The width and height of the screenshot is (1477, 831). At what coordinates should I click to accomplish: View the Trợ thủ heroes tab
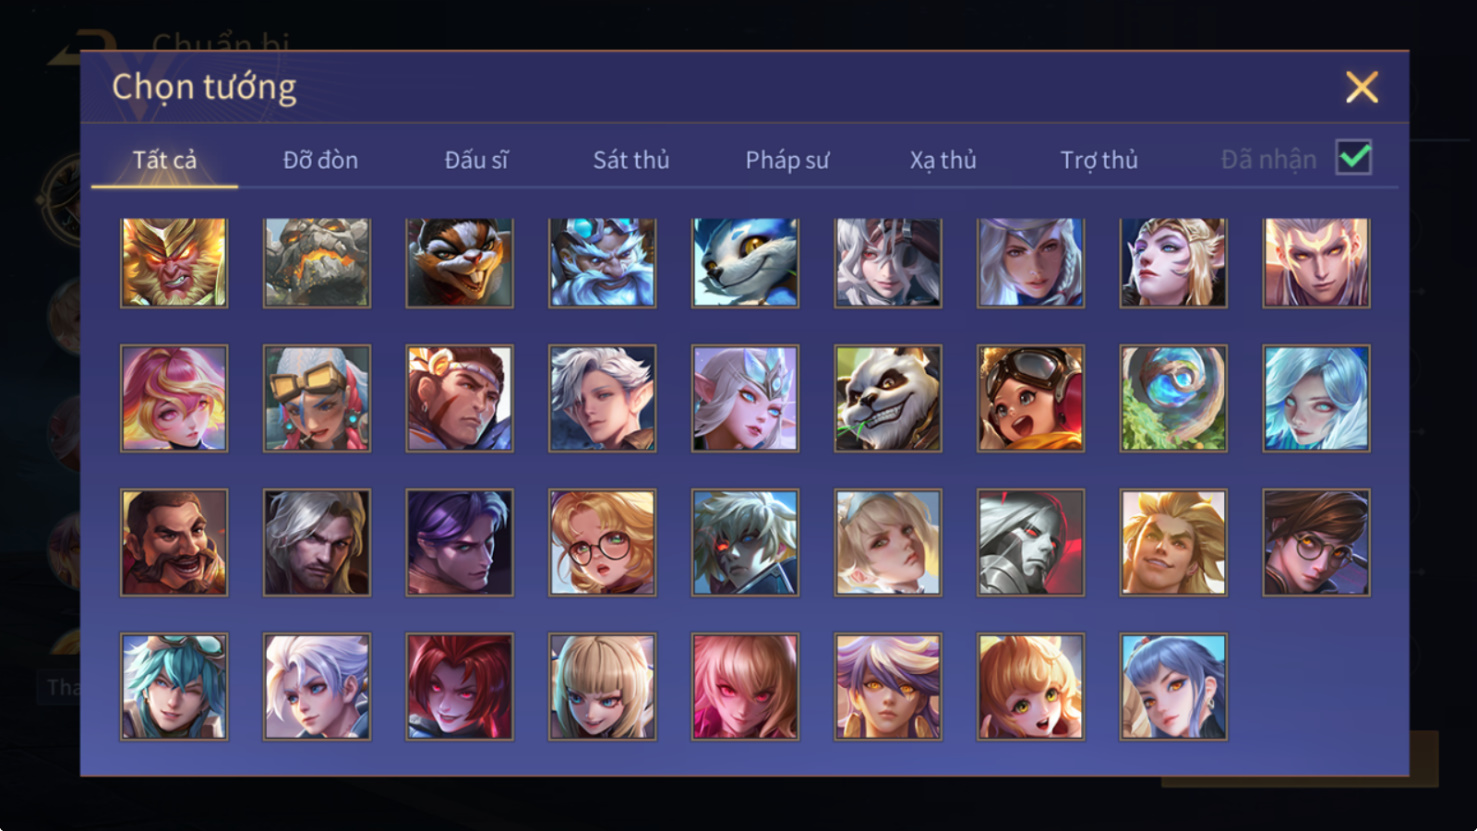coord(1099,160)
